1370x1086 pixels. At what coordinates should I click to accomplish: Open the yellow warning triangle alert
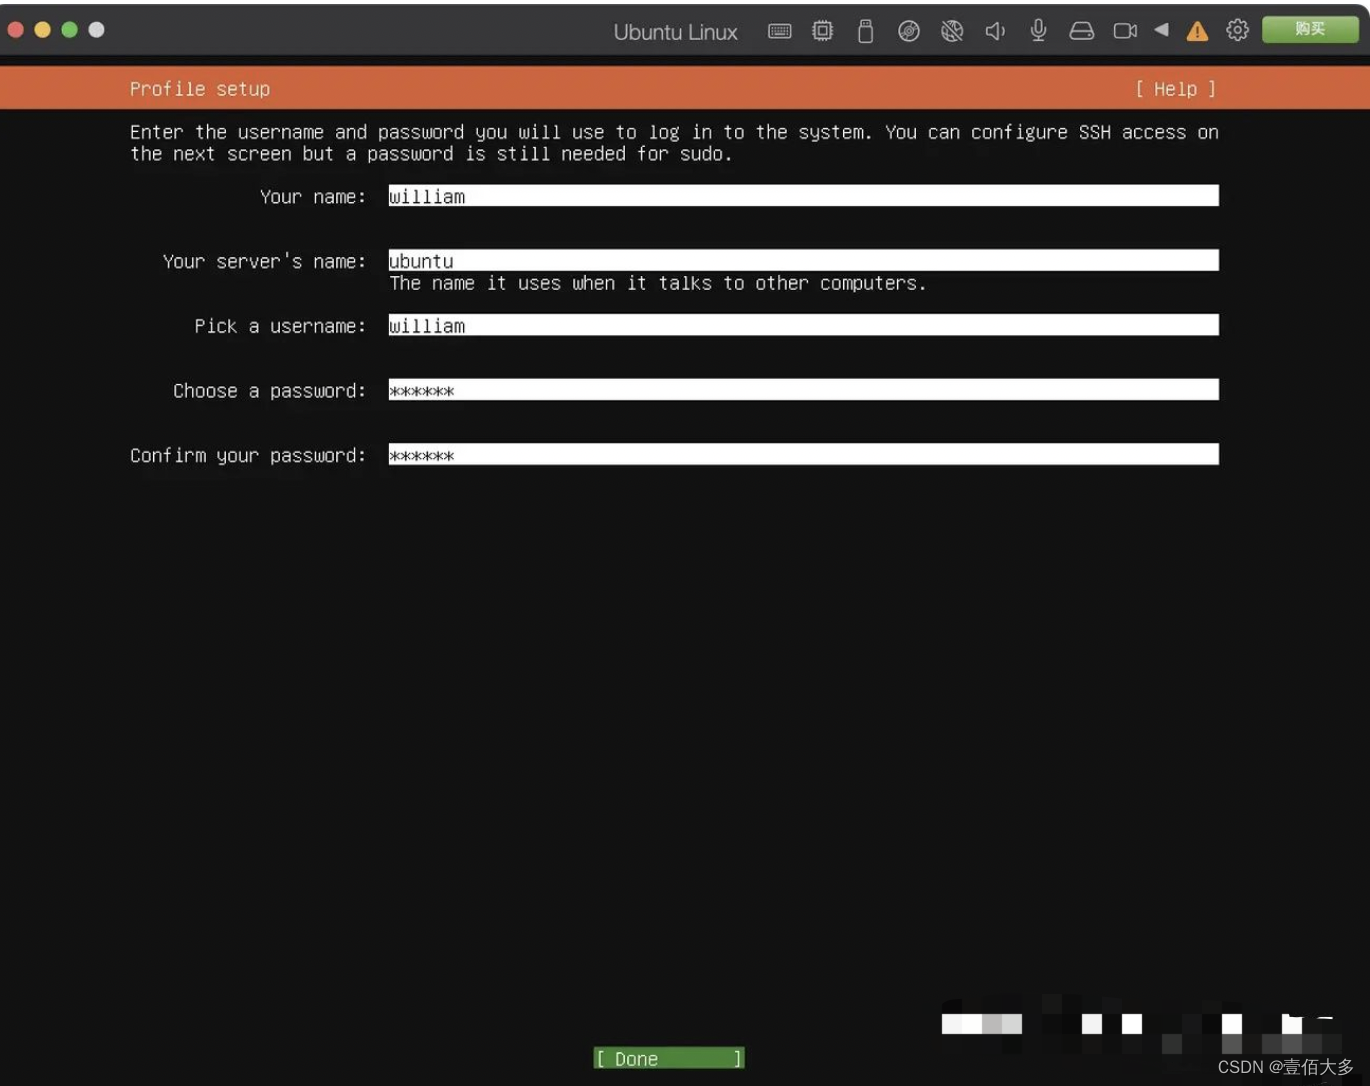pos(1197,31)
